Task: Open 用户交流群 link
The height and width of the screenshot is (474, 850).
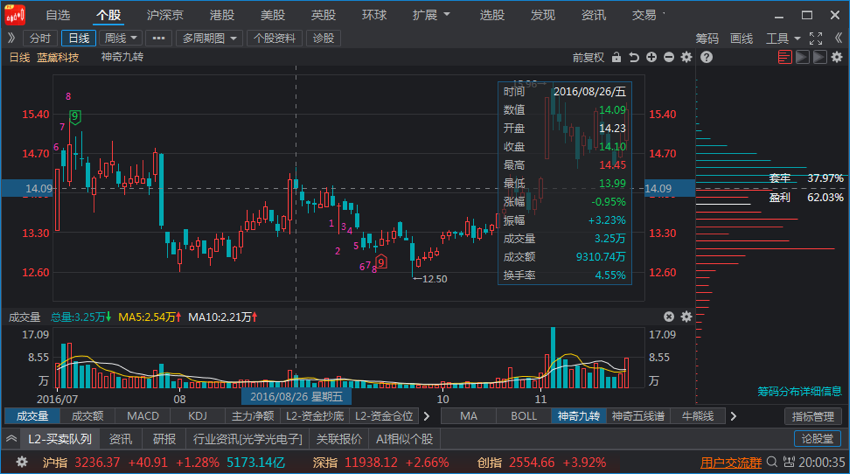Action: click(x=731, y=463)
